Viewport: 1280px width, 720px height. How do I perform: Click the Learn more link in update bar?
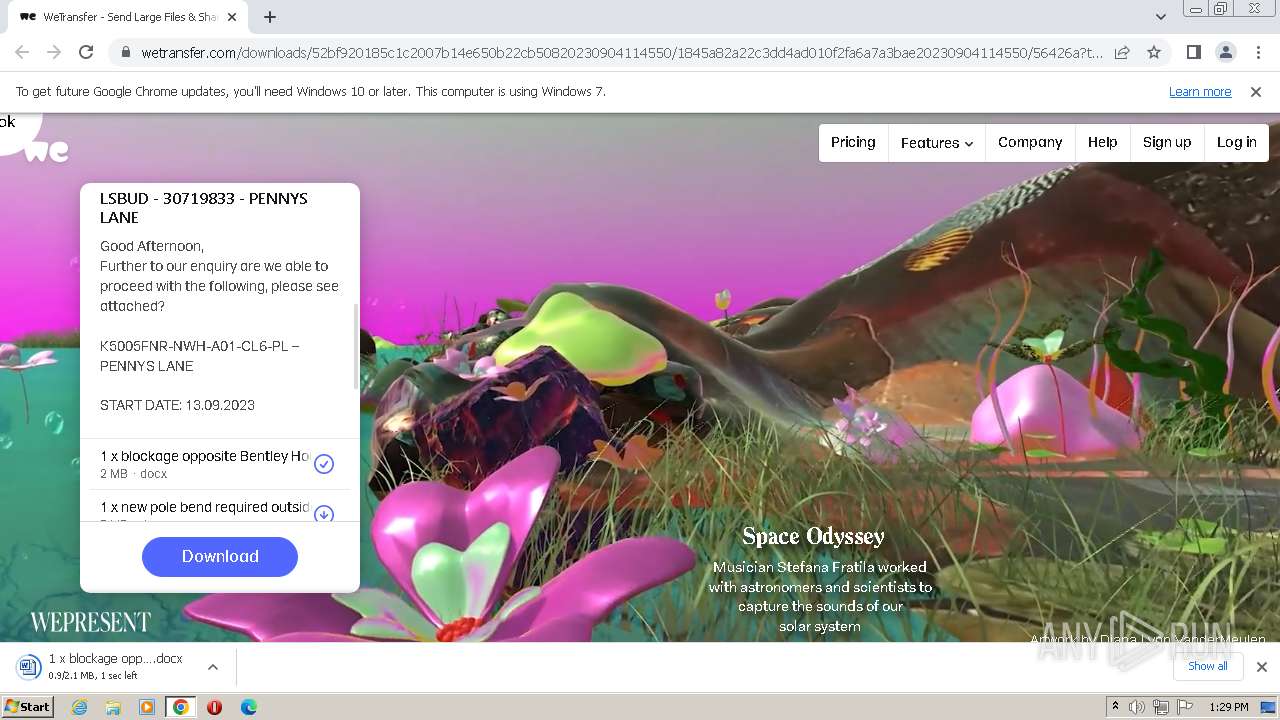point(1200,91)
